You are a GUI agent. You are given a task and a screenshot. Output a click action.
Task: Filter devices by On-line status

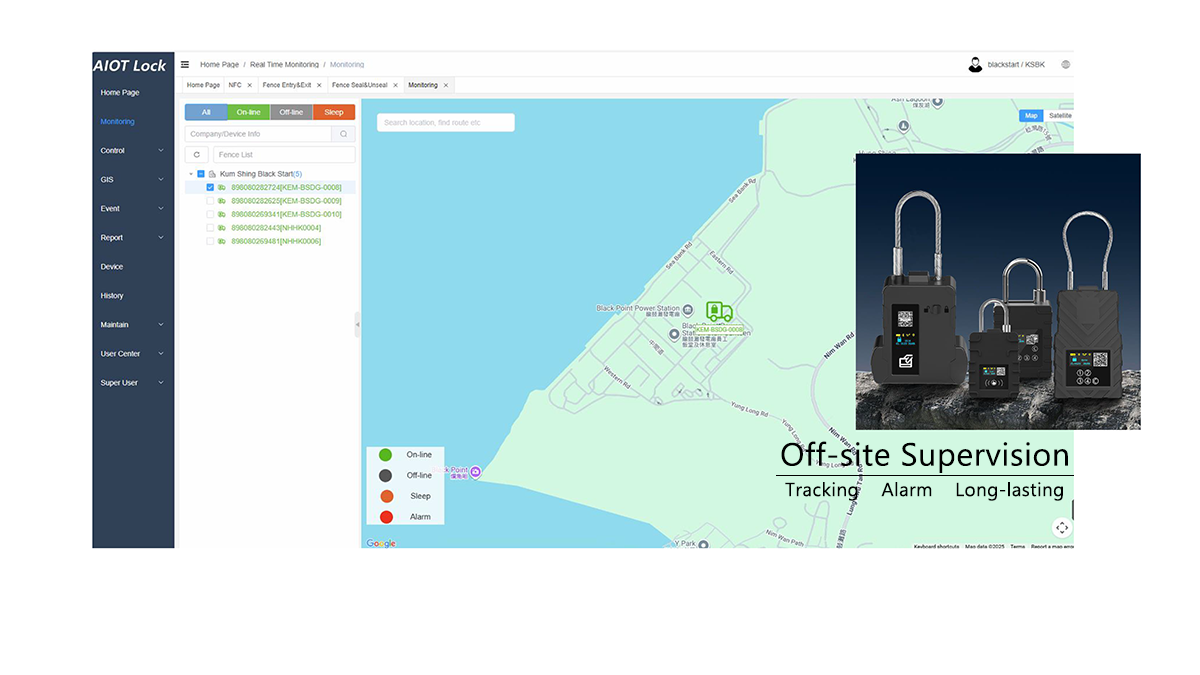248,112
